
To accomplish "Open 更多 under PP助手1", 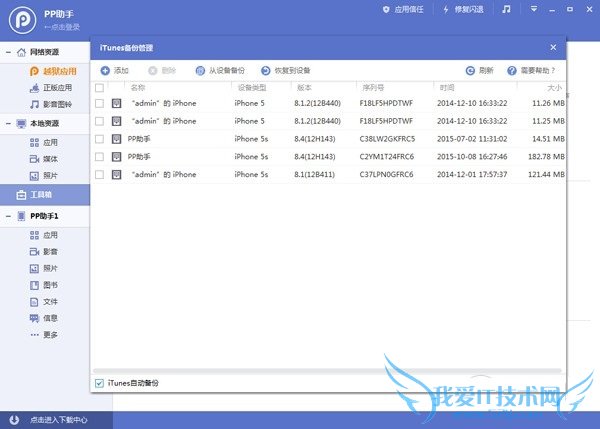I will pos(44,335).
